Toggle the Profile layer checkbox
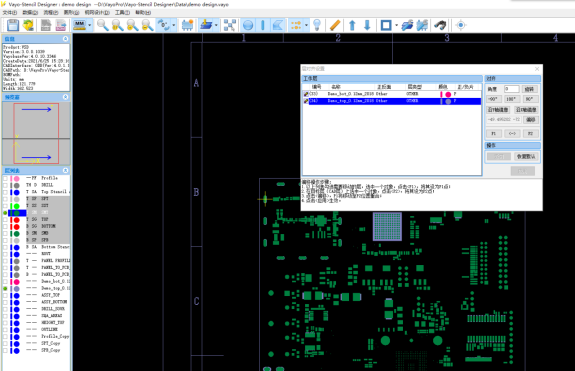 [5, 178]
